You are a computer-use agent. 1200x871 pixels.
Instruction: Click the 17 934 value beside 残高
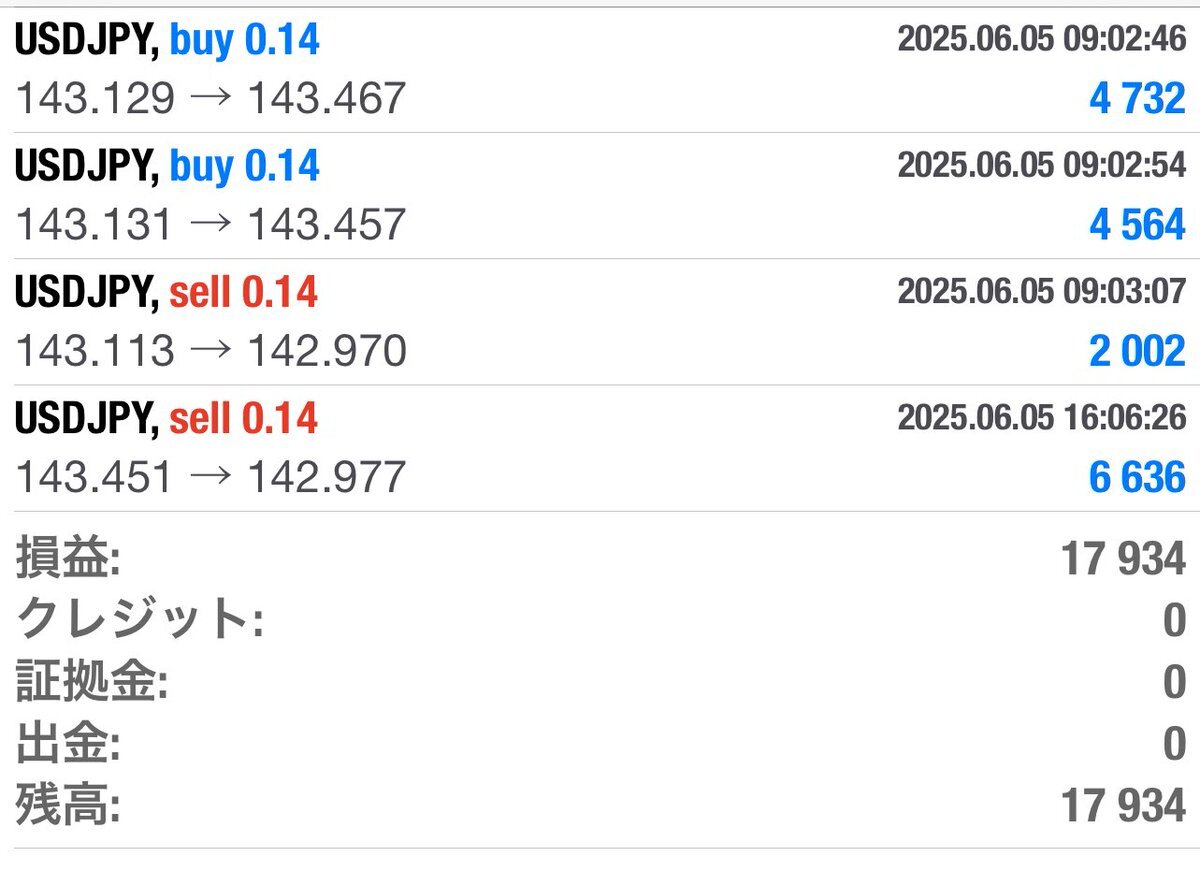point(1123,806)
